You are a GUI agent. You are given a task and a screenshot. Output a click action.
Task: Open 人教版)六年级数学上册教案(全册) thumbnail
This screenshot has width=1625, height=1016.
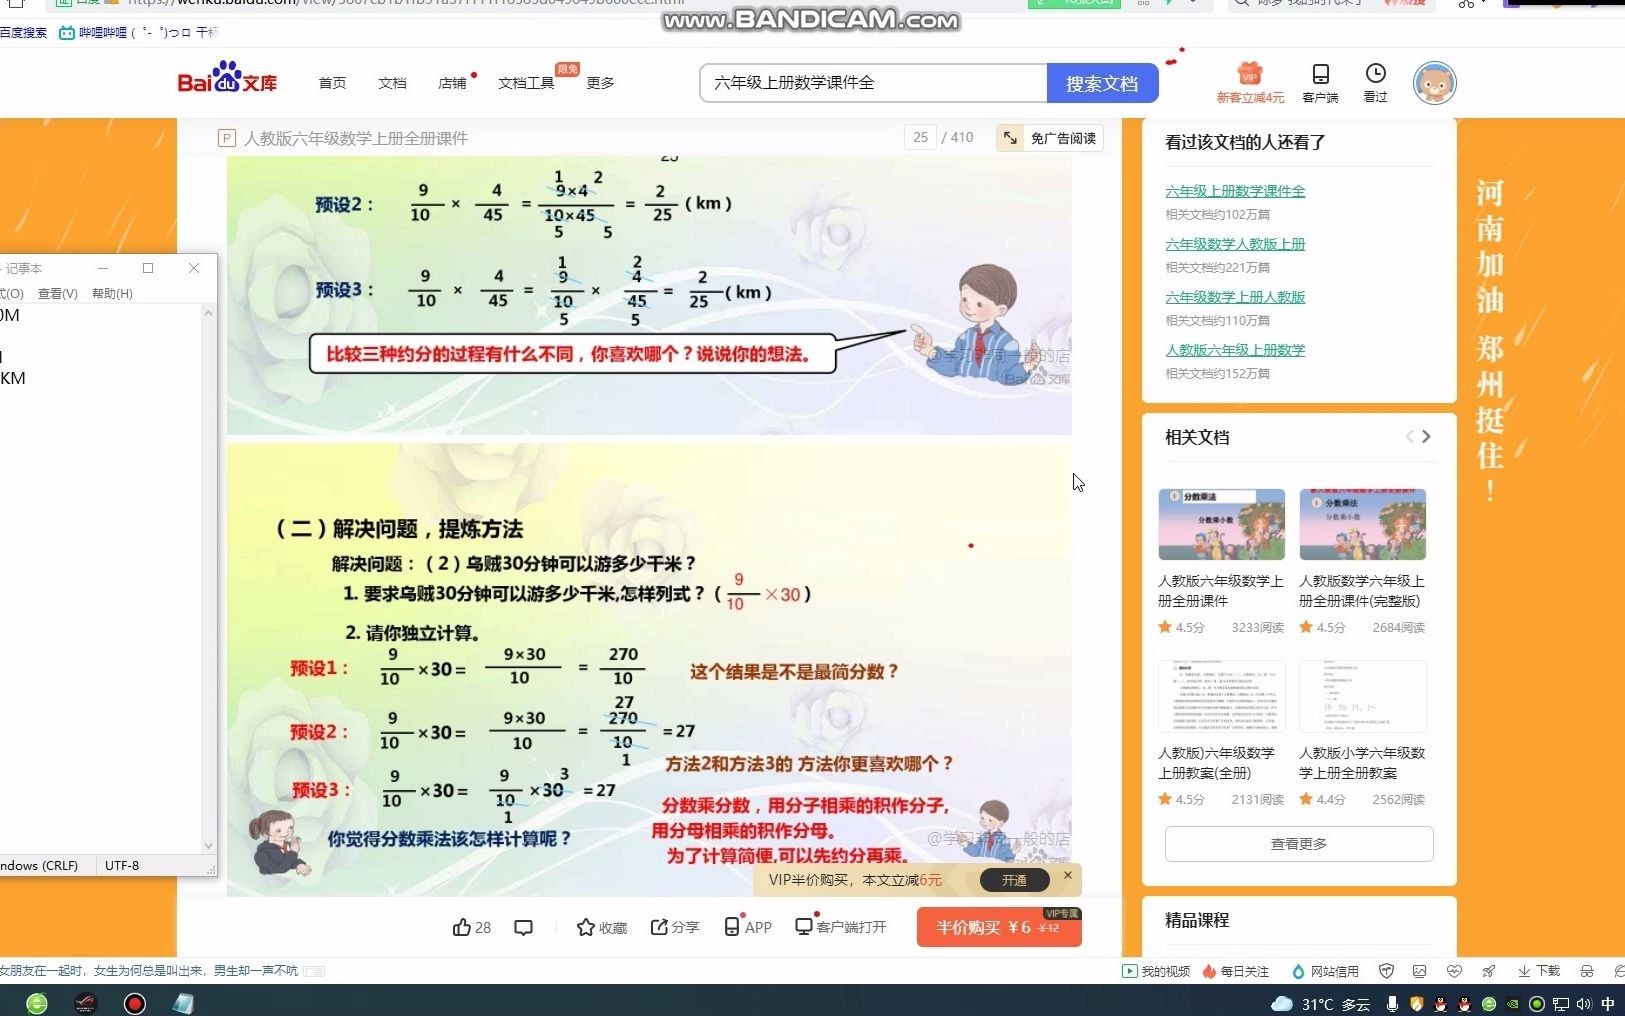[1221, 696]
